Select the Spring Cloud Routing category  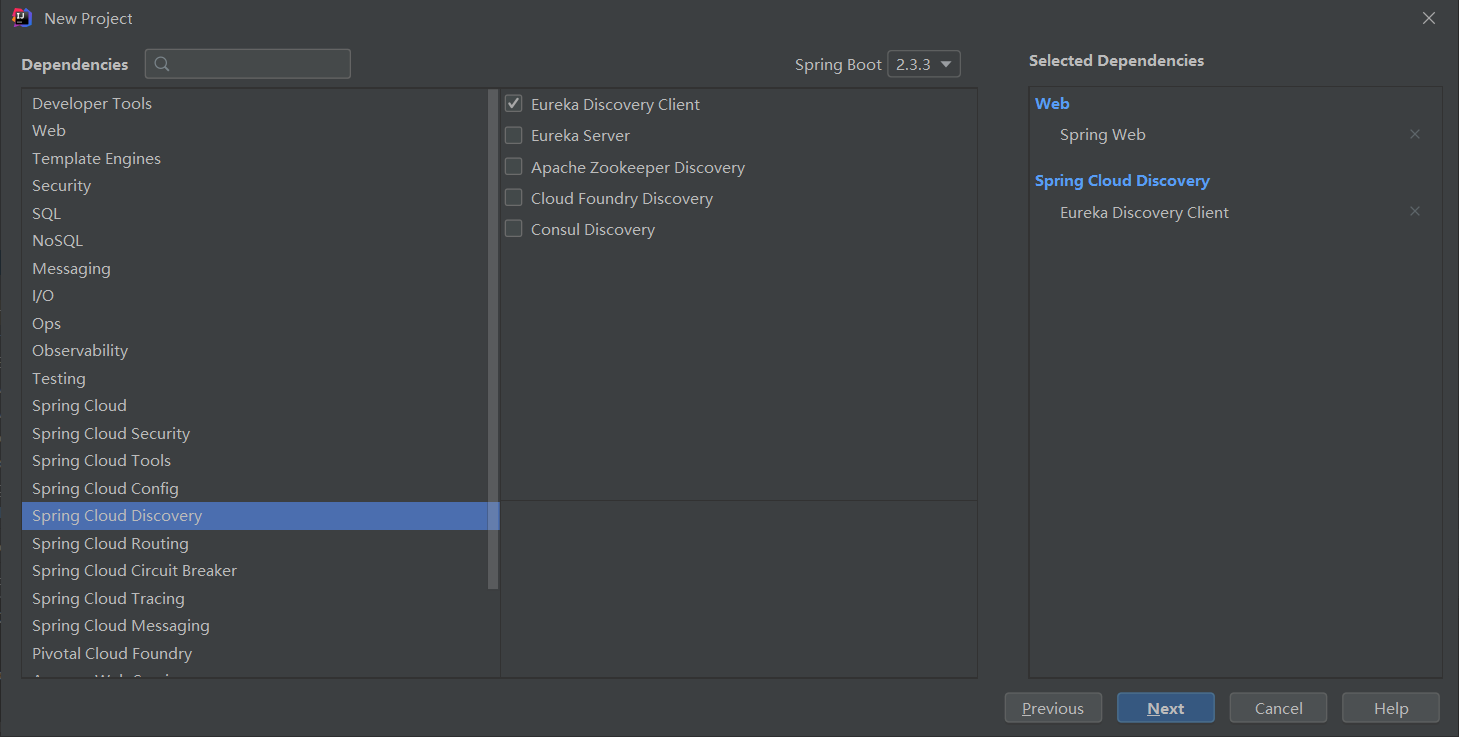pyautogui.click(x=110, y=543)
